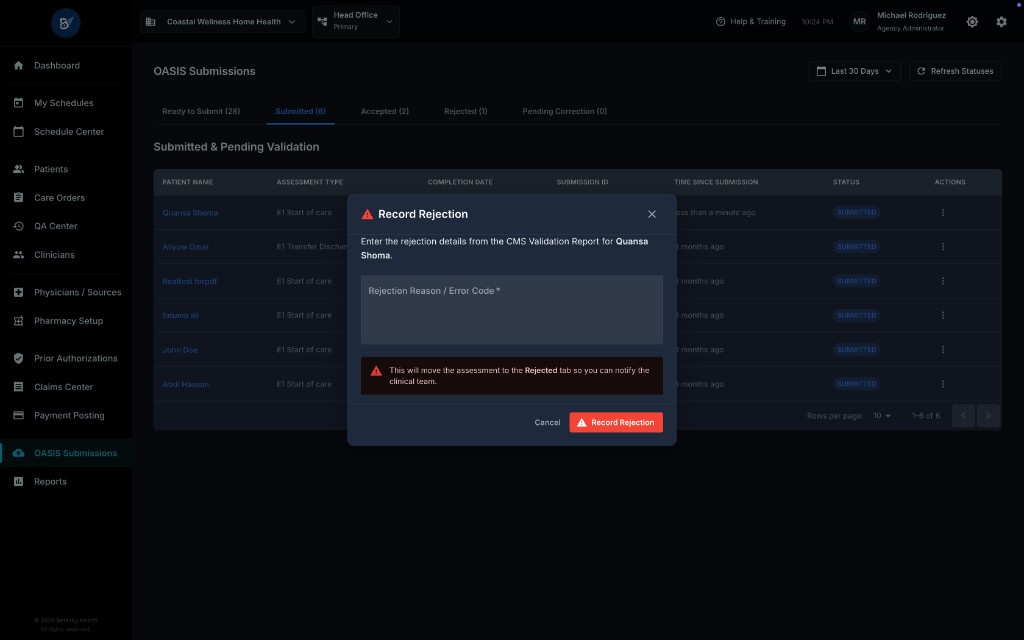The height and width of the screenshot is (640, 1024).
Task: Open patient Aliyow Omar link
Action: (x=185, y=247)
